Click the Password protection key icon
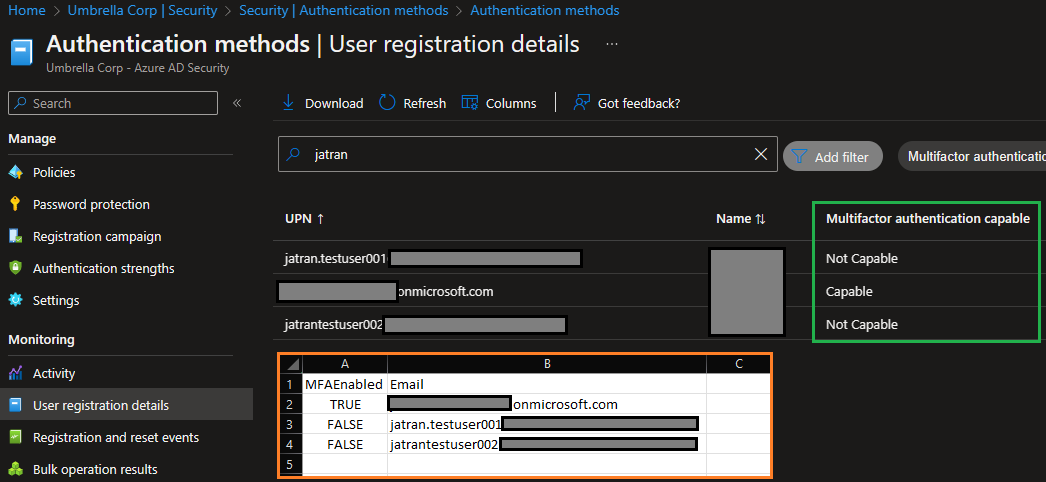 (x=16, y=204)
